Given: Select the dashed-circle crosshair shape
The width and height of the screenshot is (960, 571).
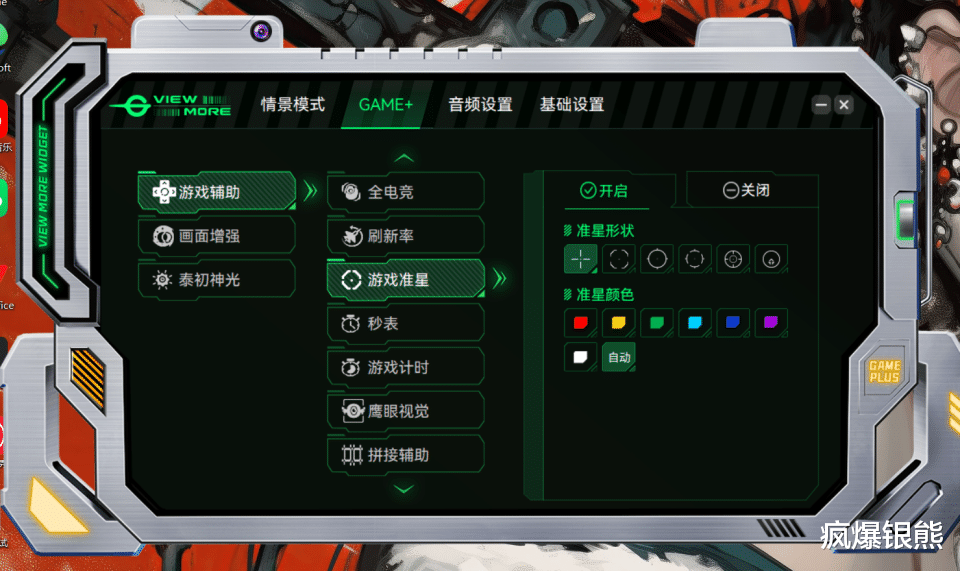Looking at the screenshot, I should [x=695, y=259].
